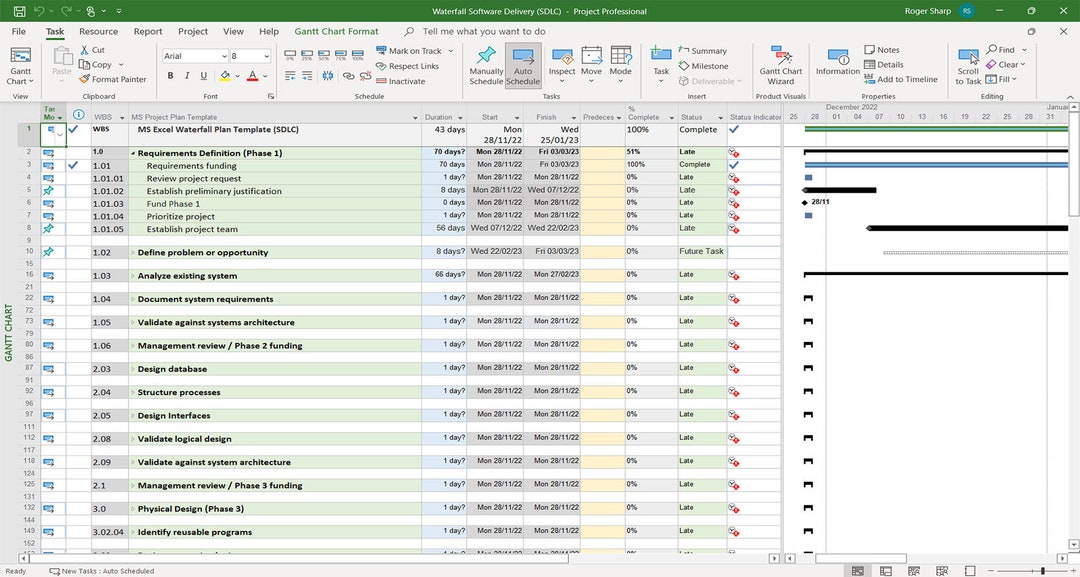Open the Gantt Chart Format tab
Screen dimensions: 1080x577
[x=336, y=31]
